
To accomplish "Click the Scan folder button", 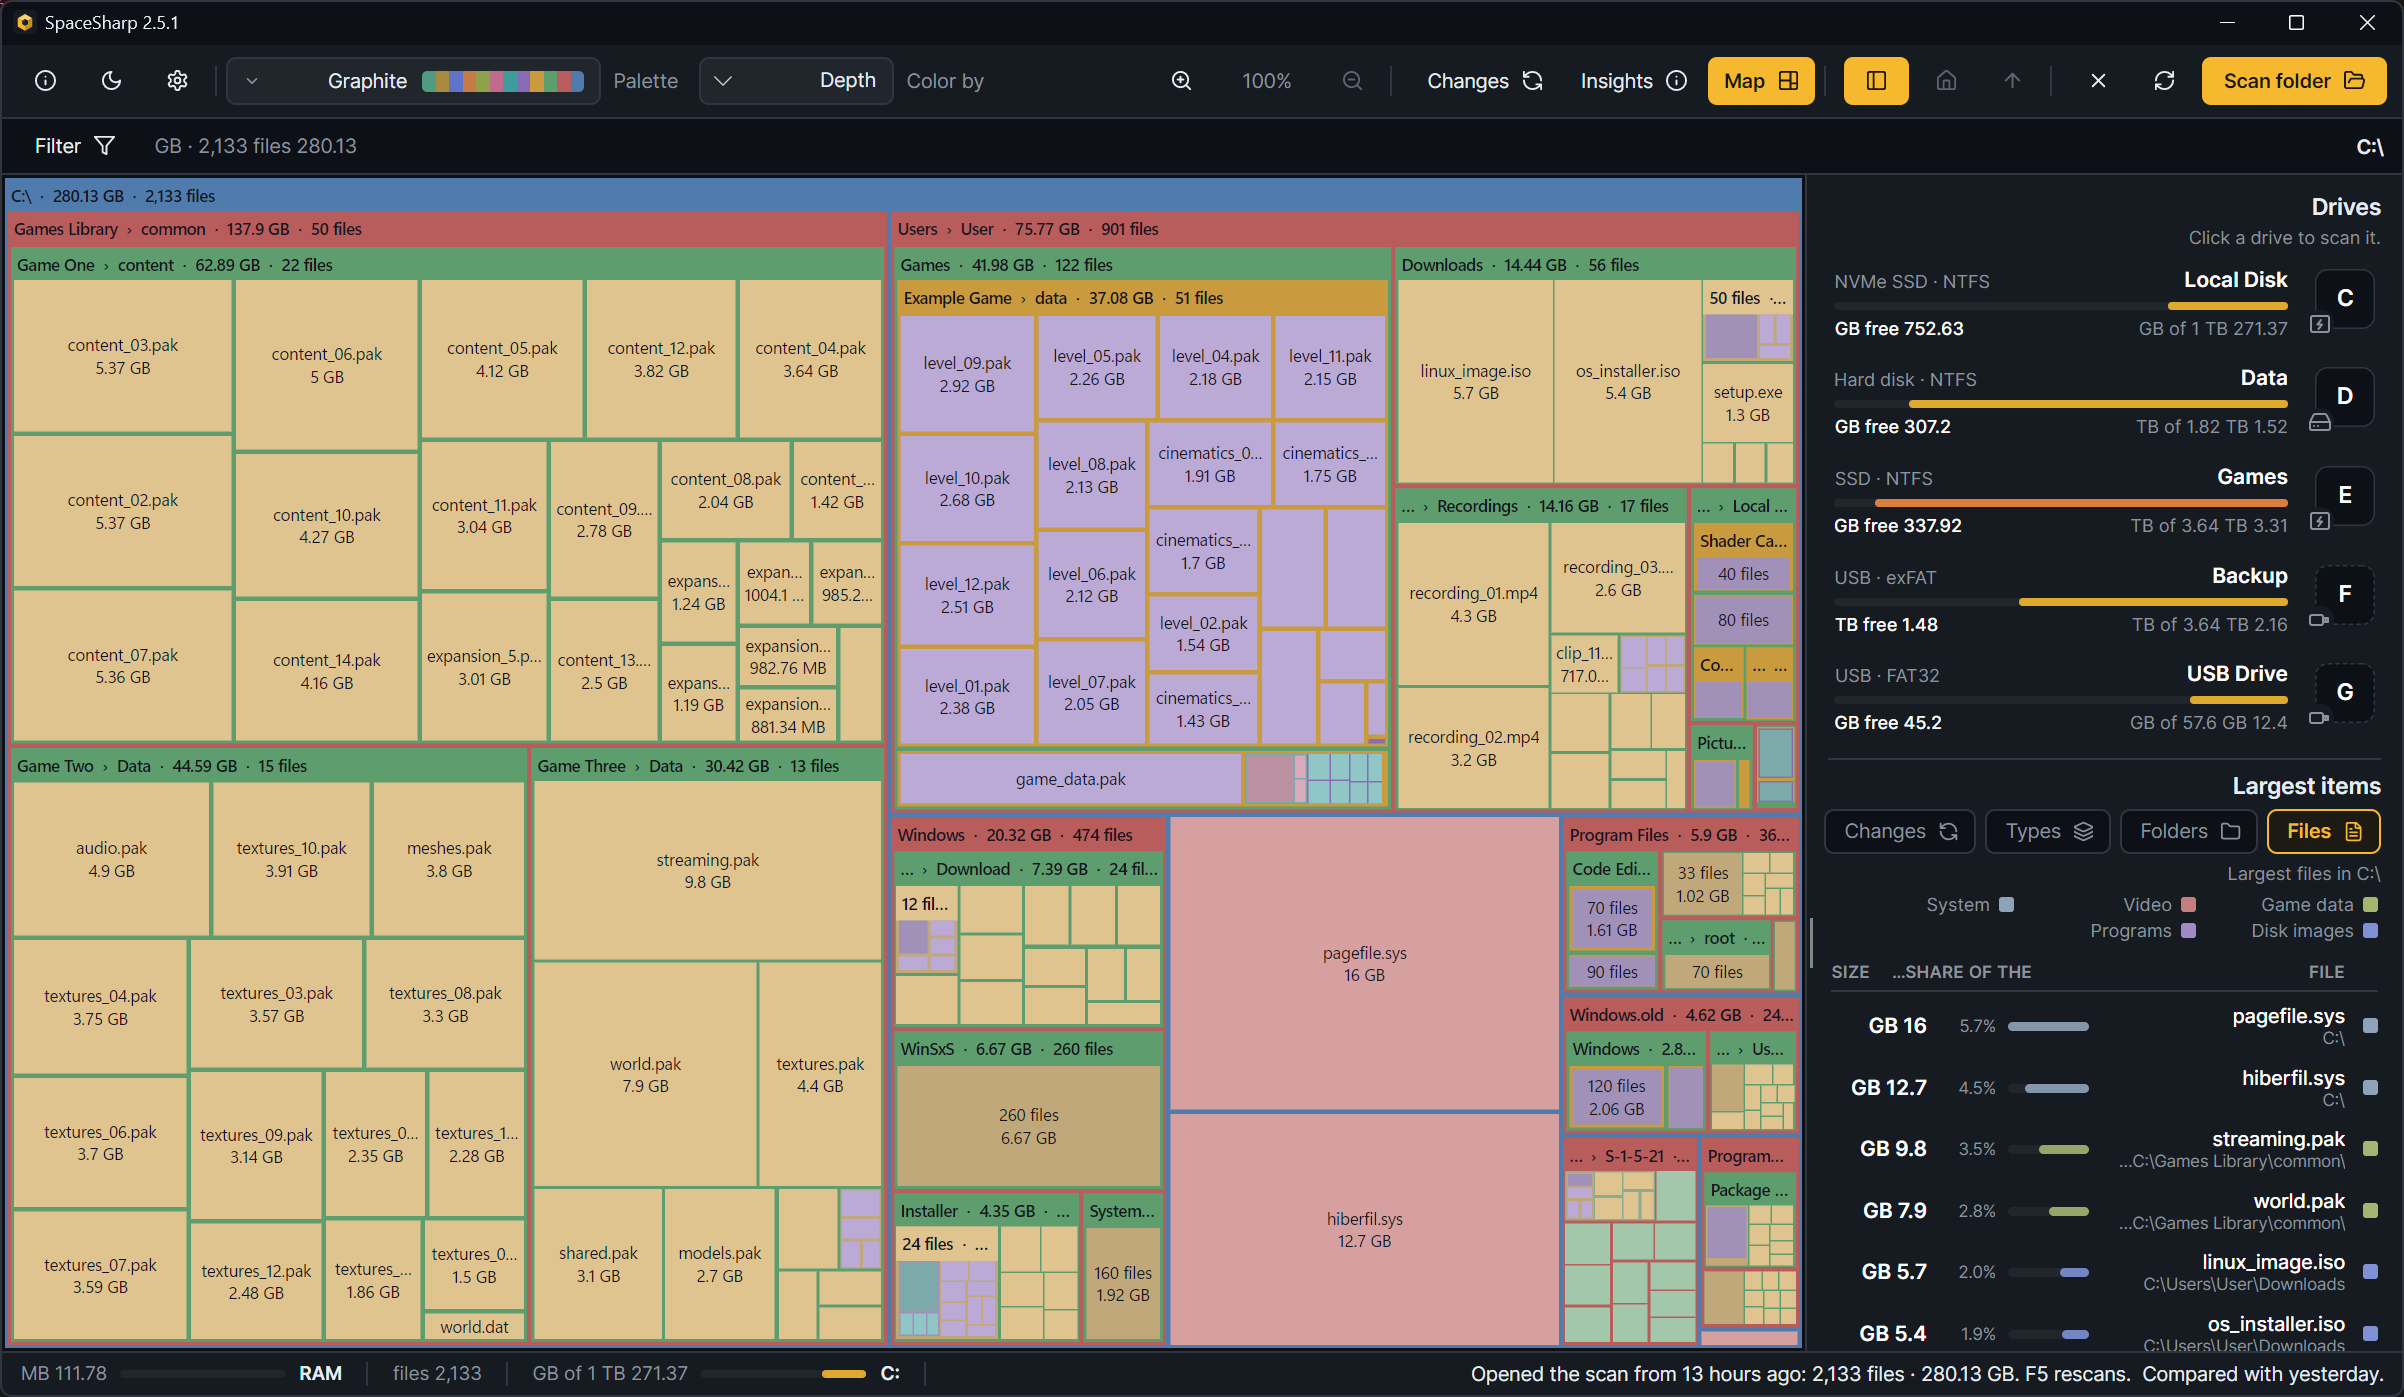I will pos(2294,81).
